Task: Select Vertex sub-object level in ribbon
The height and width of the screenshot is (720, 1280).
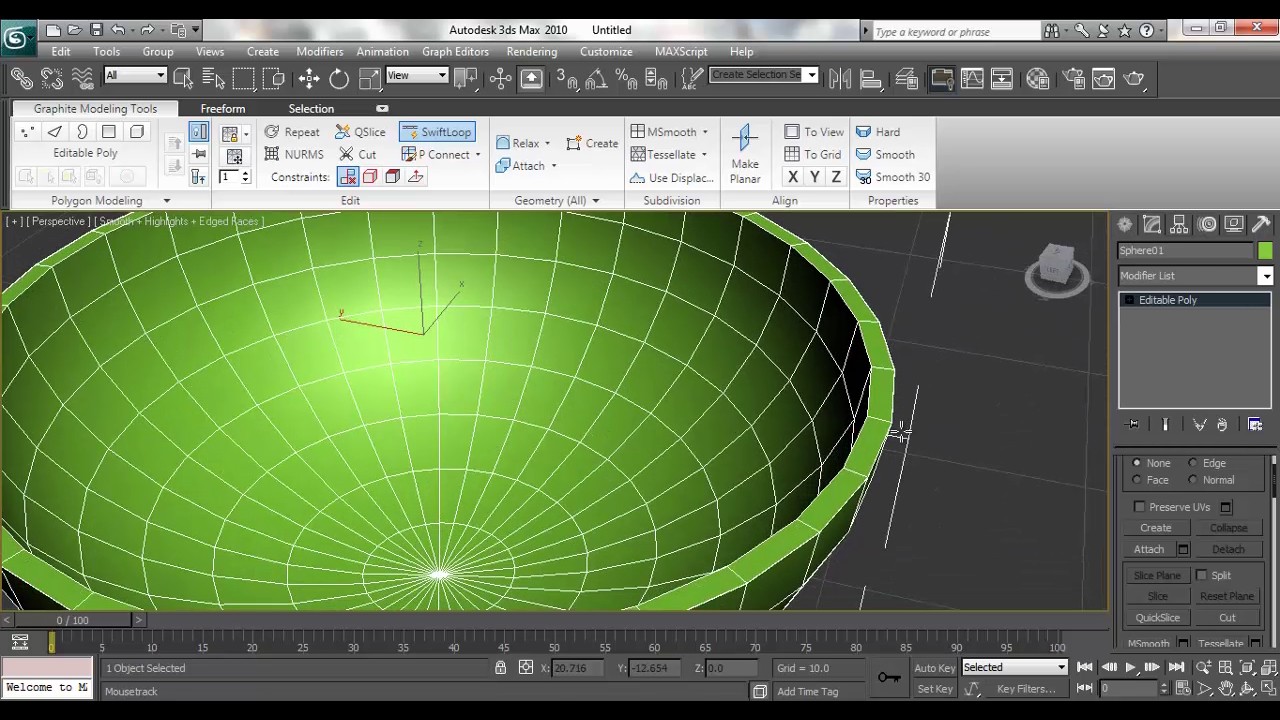Action: (x=27, y=132)
